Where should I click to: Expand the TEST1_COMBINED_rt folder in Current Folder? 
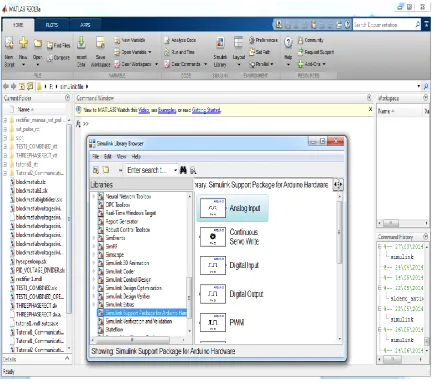(5, 147)
